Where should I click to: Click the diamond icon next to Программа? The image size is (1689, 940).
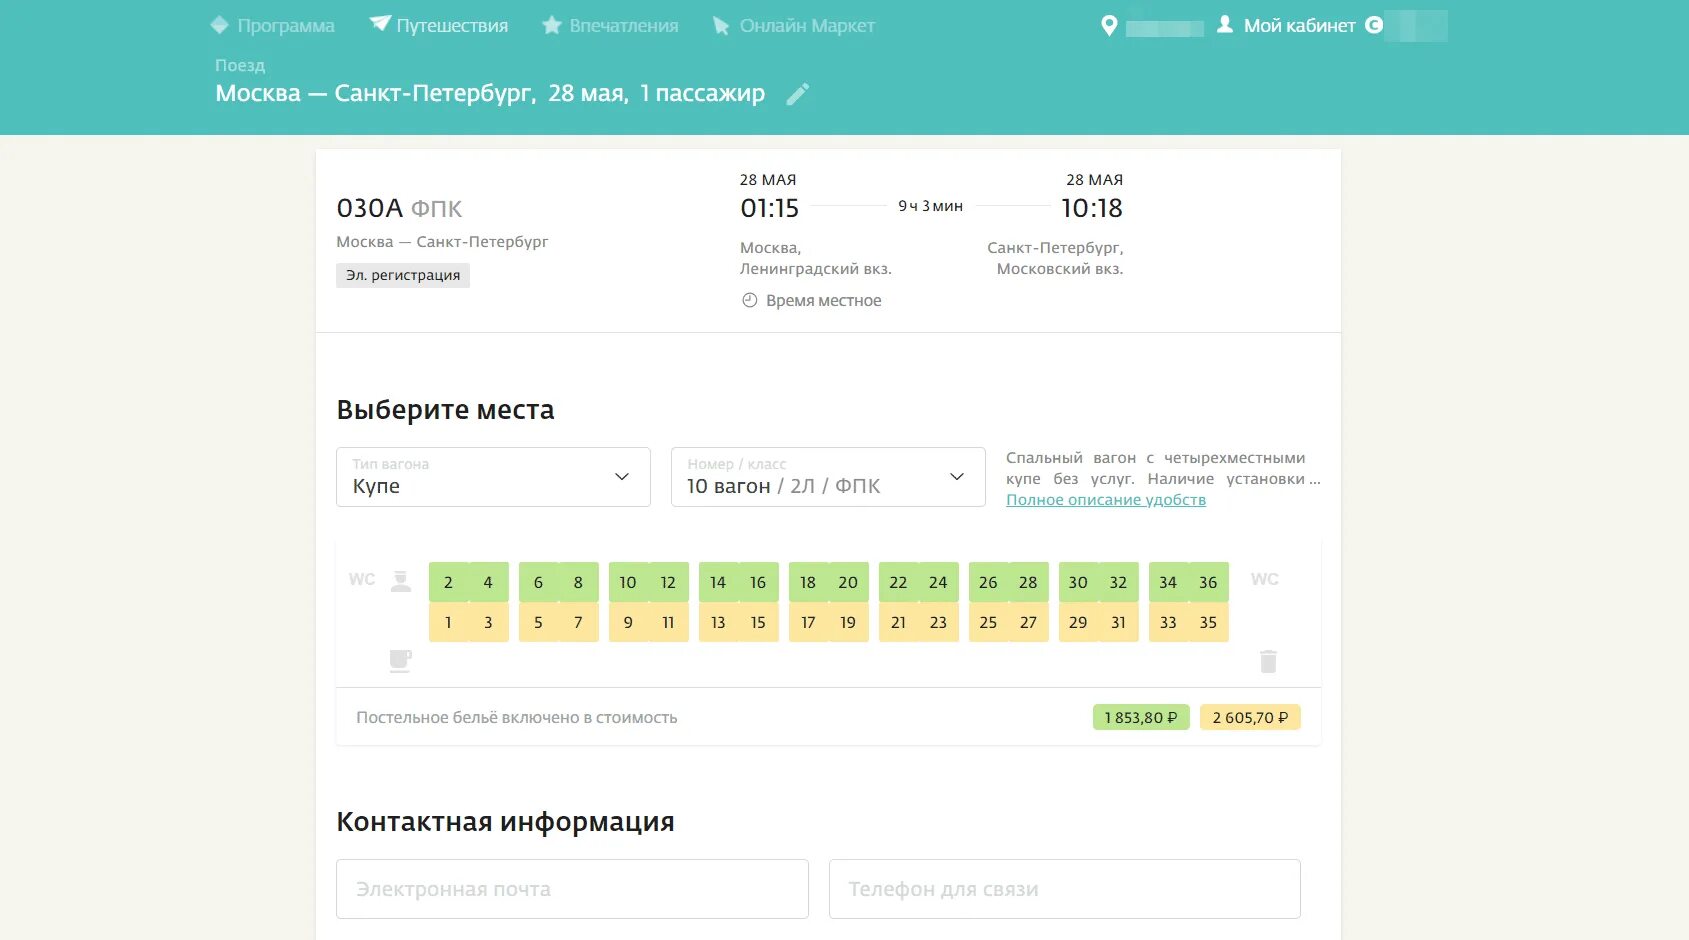(x=220, y=25)
